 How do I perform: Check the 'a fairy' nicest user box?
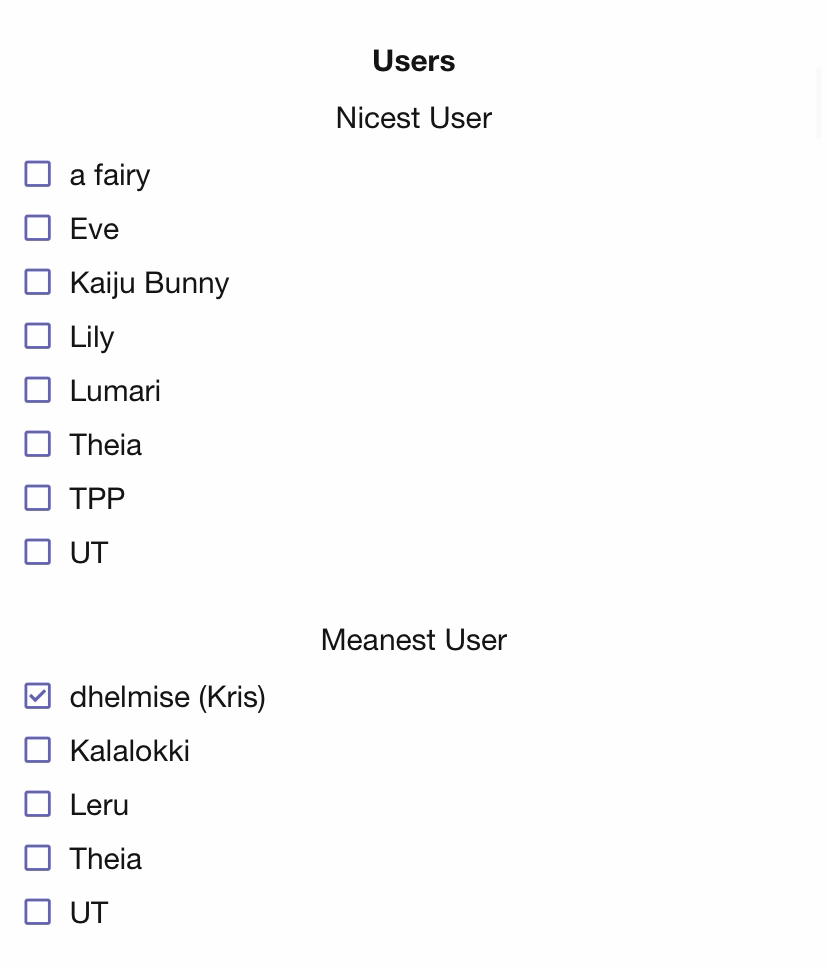[x=38, y=174]
